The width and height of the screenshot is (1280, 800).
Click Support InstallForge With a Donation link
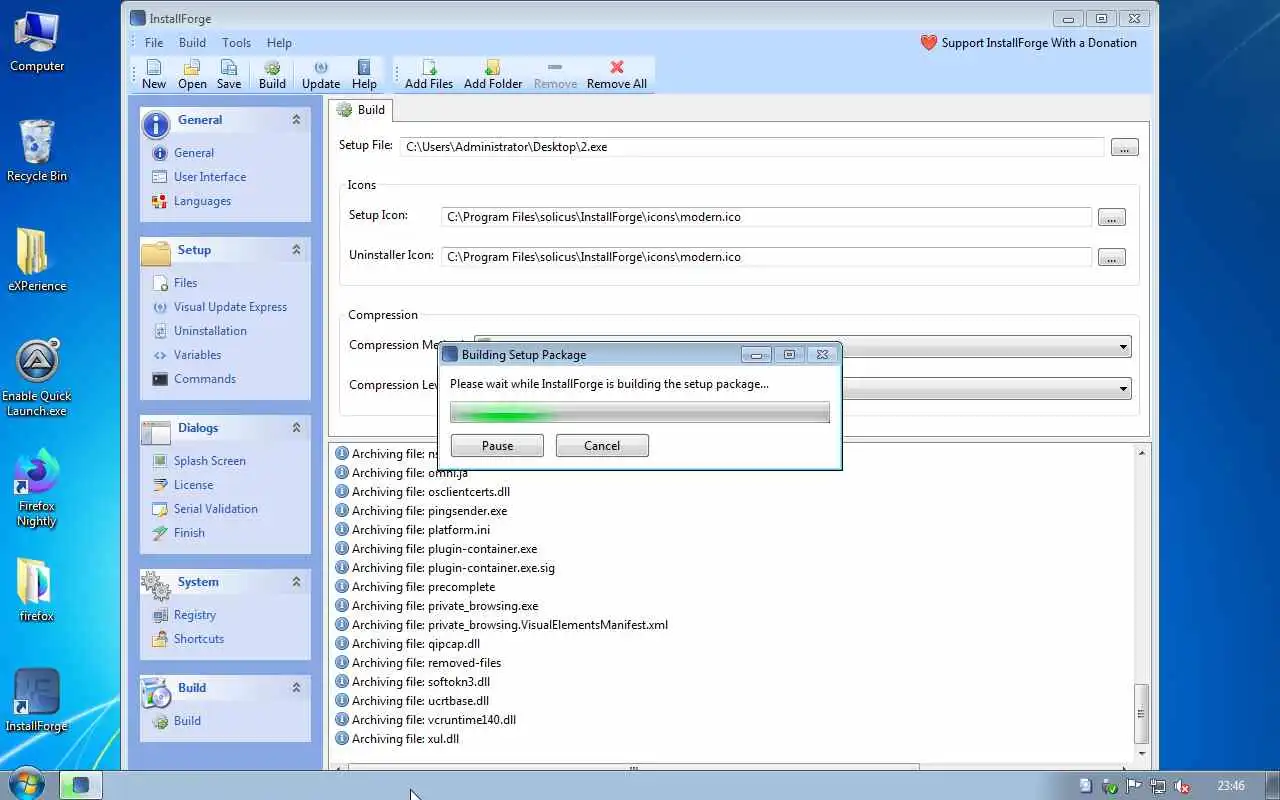1028,43
